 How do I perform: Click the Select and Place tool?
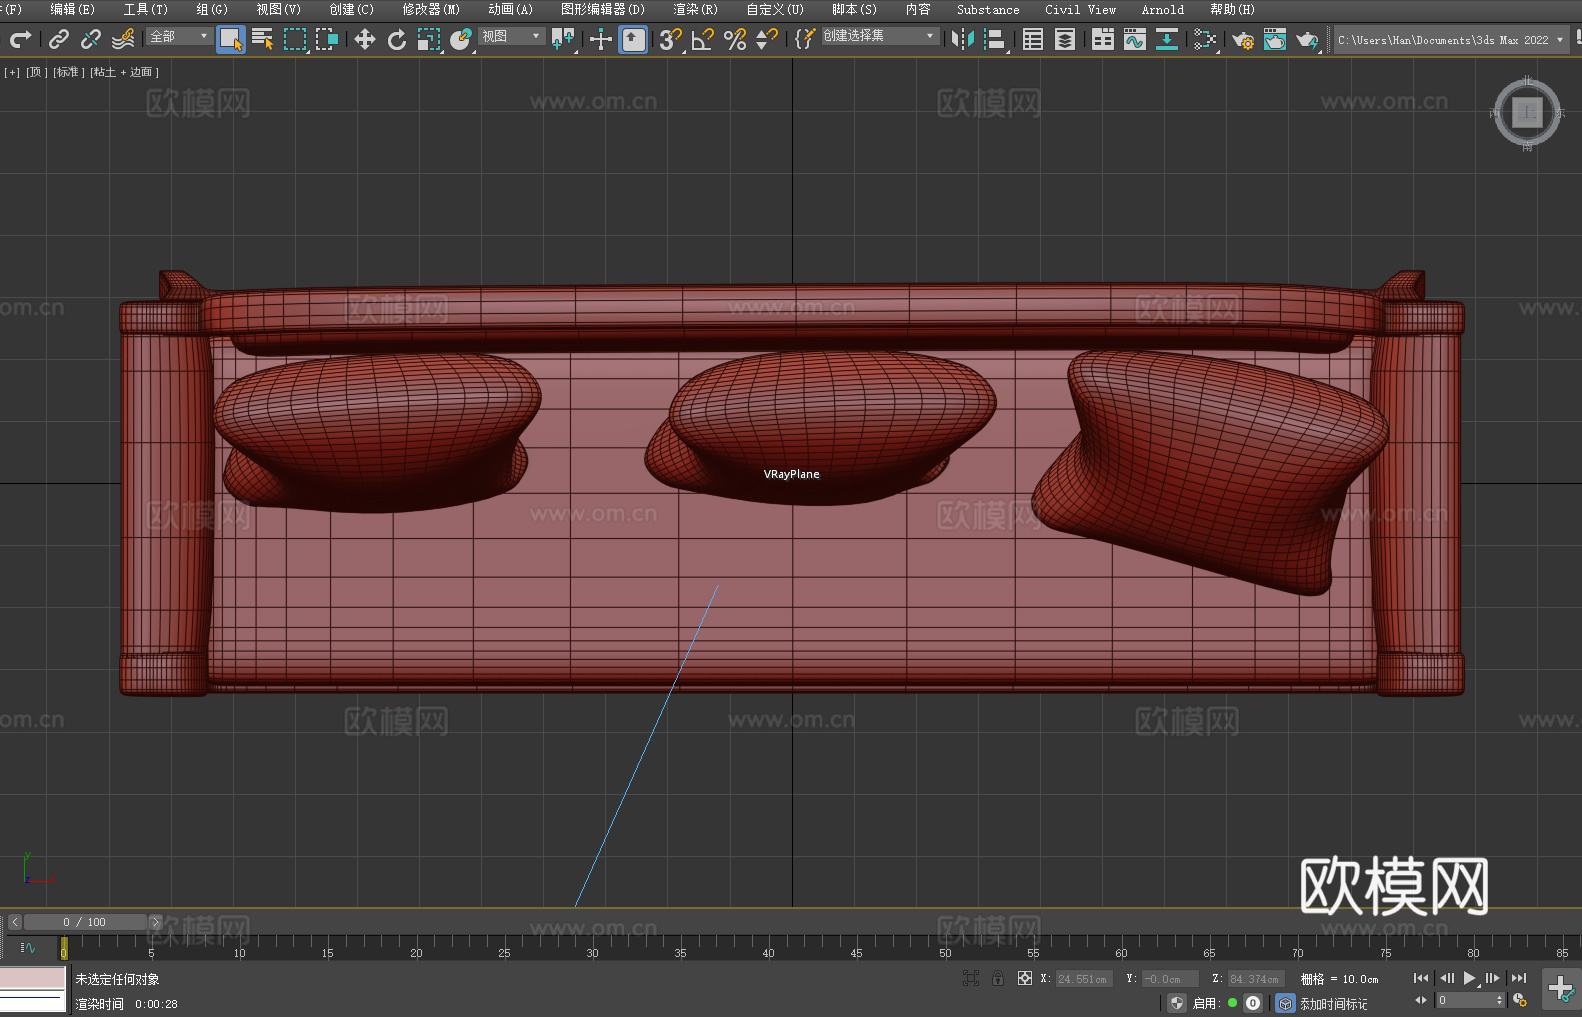[461, 39]
